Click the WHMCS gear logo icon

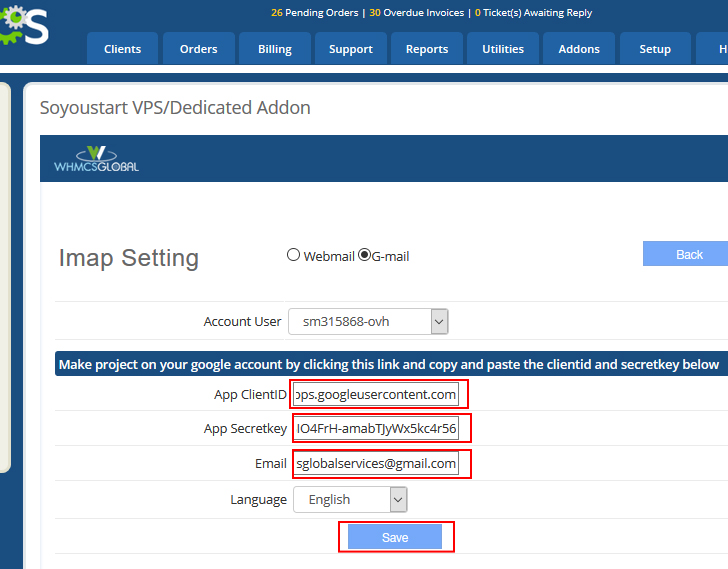click(22, 27)
